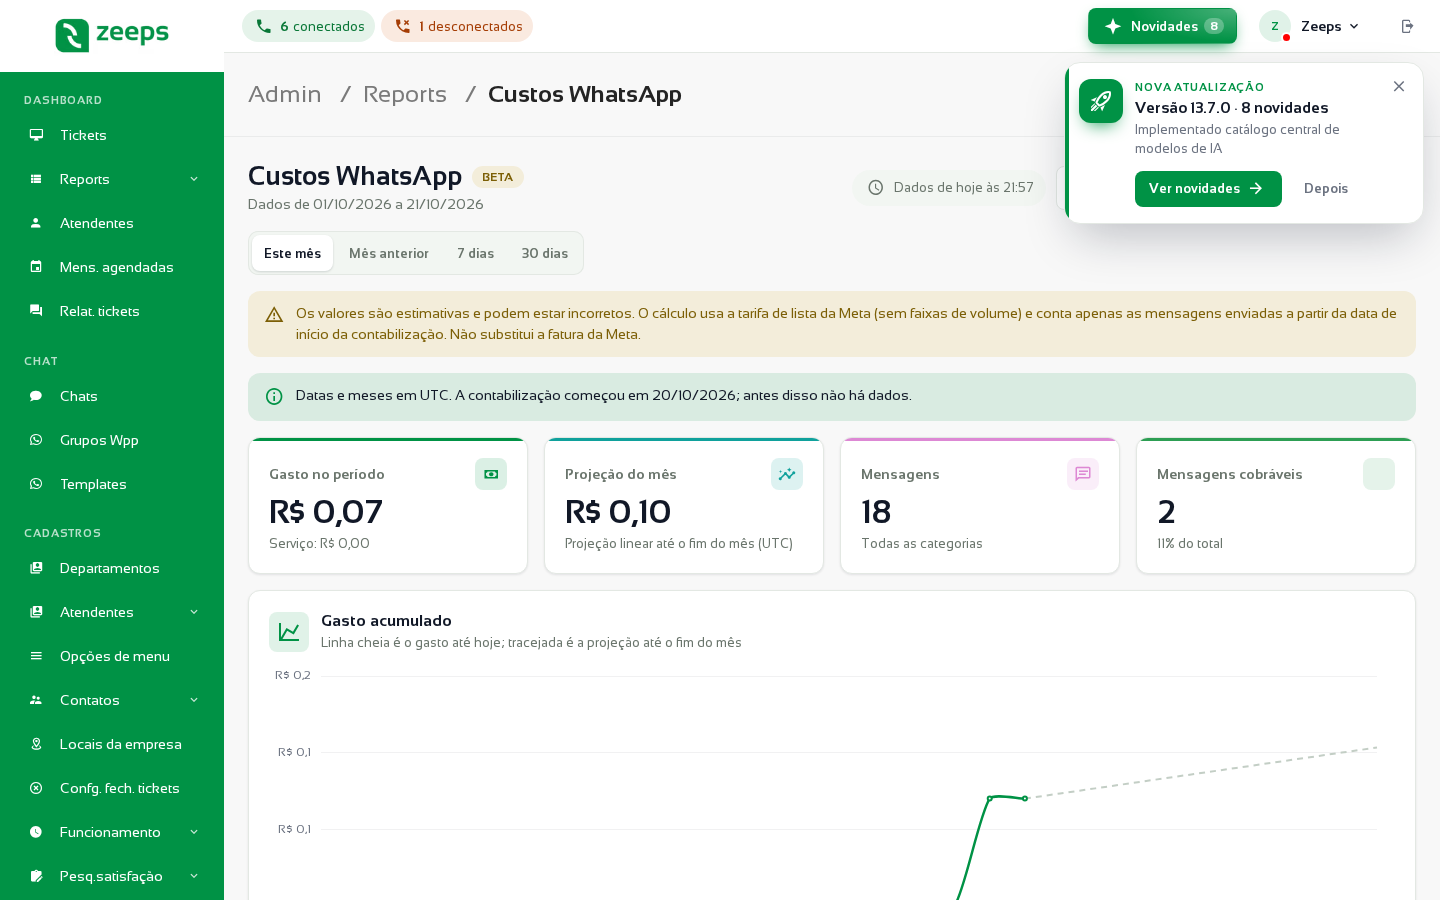Click the rocket icon in update notification

pyautogui.click(x=1101, y=101)
